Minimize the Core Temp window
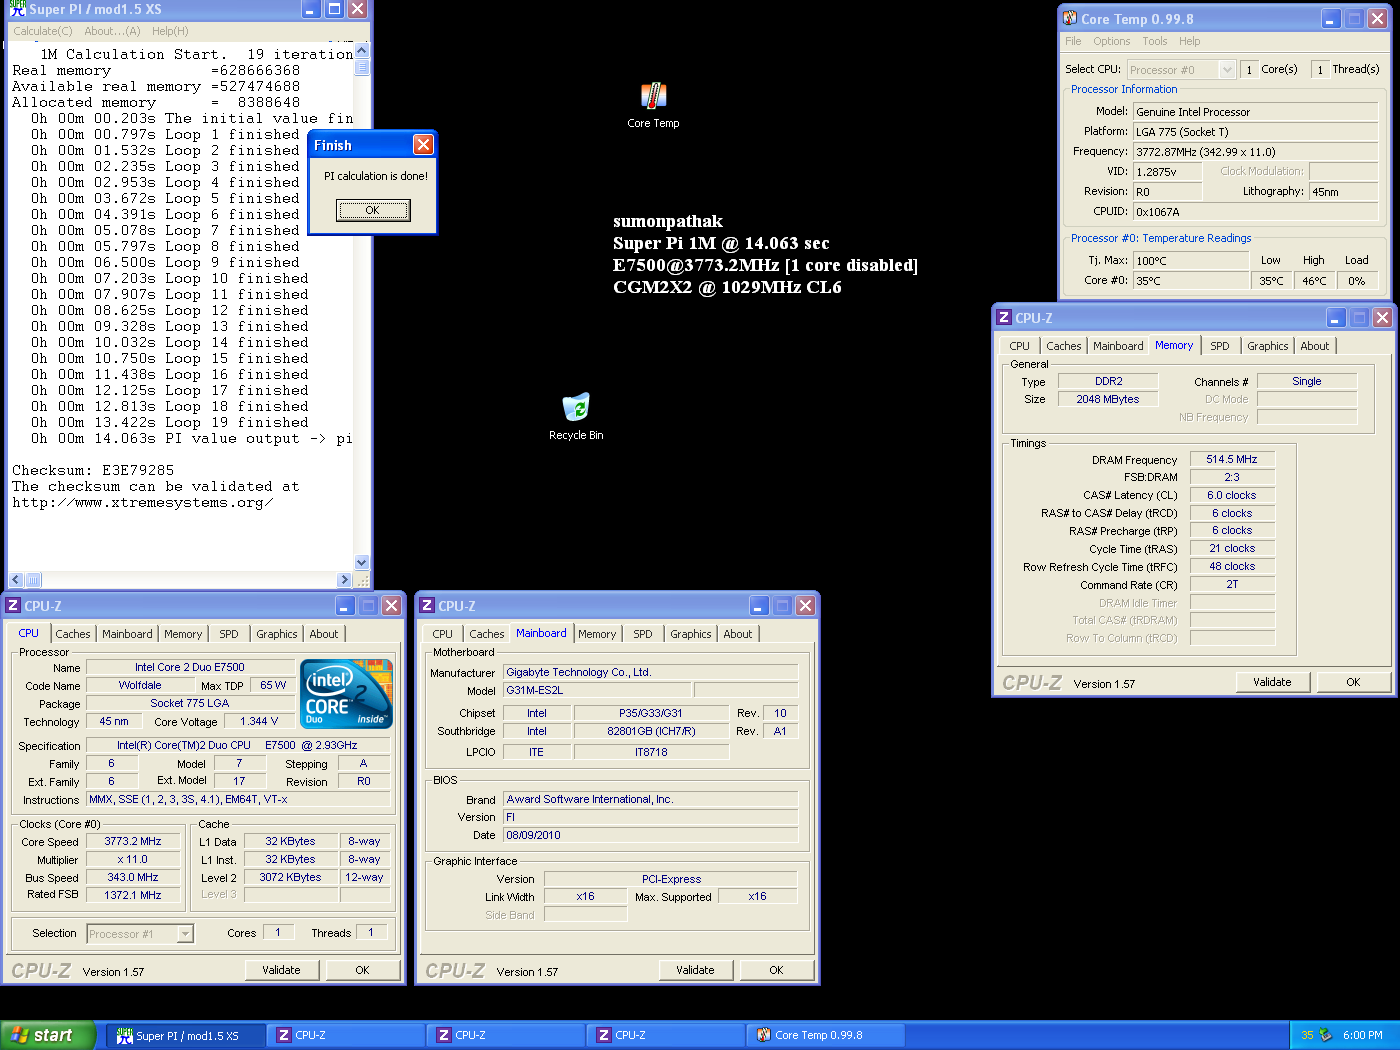This screenshot has height=1050, width=1400. coord(1330,19)
